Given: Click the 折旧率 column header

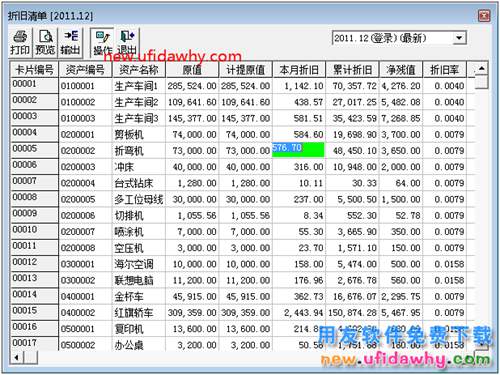Looking at the screenshot, I should point(444,70).
